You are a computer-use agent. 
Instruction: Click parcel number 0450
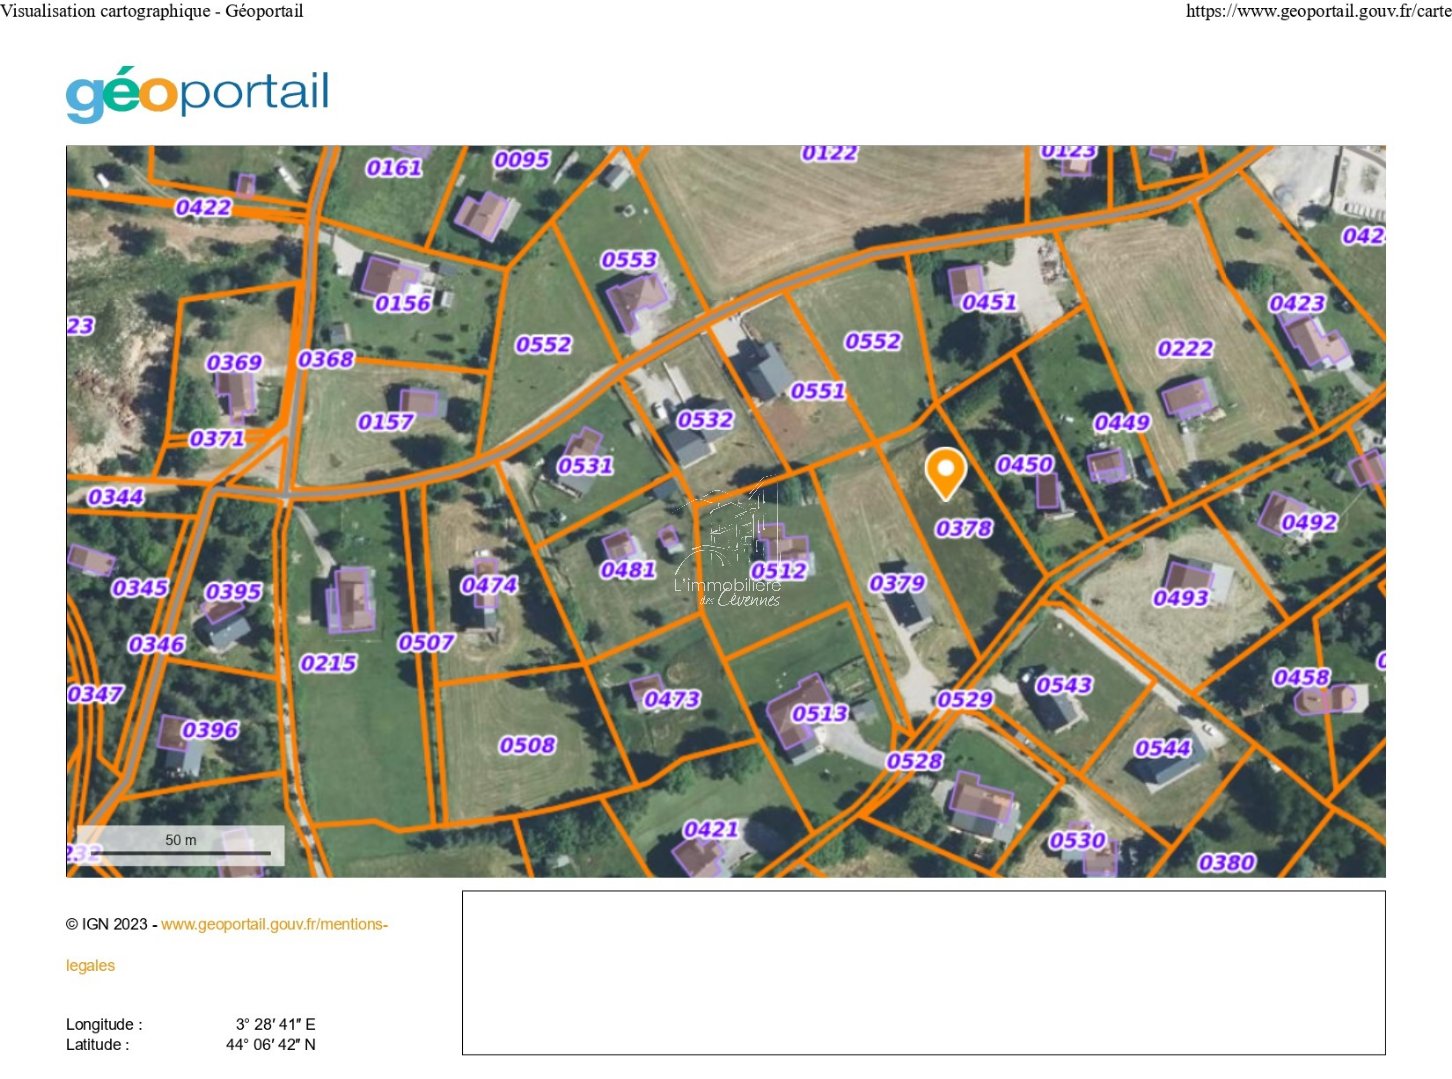[x=1024, y=465]
